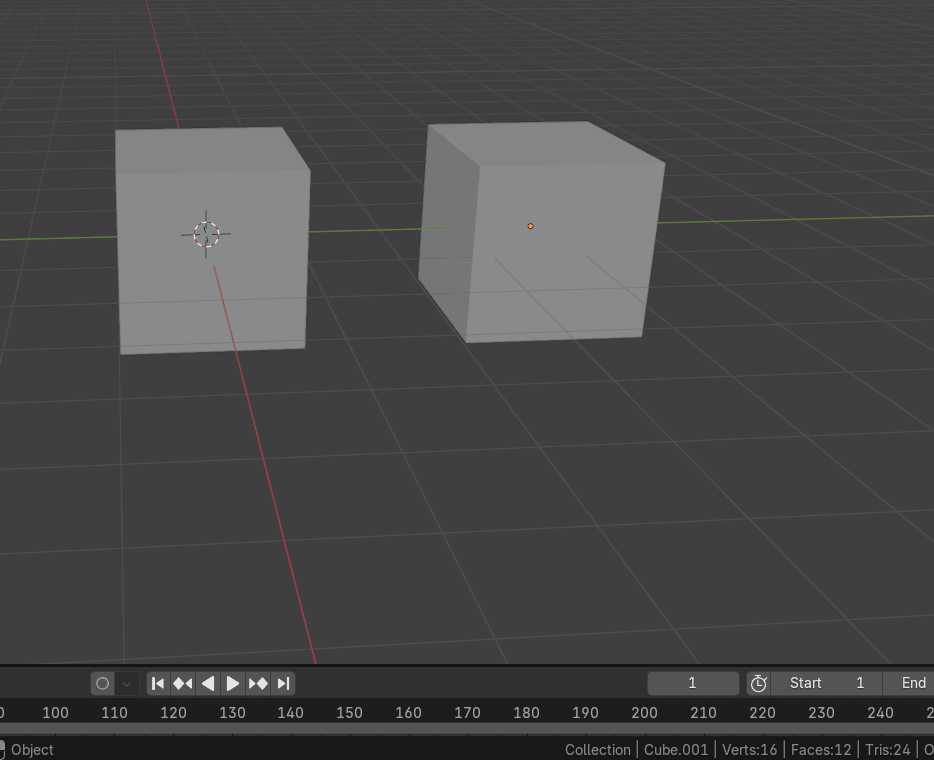Toggle the auto keying record button
This screenshot has height=760, width=934.
click(x=102, y=683)
